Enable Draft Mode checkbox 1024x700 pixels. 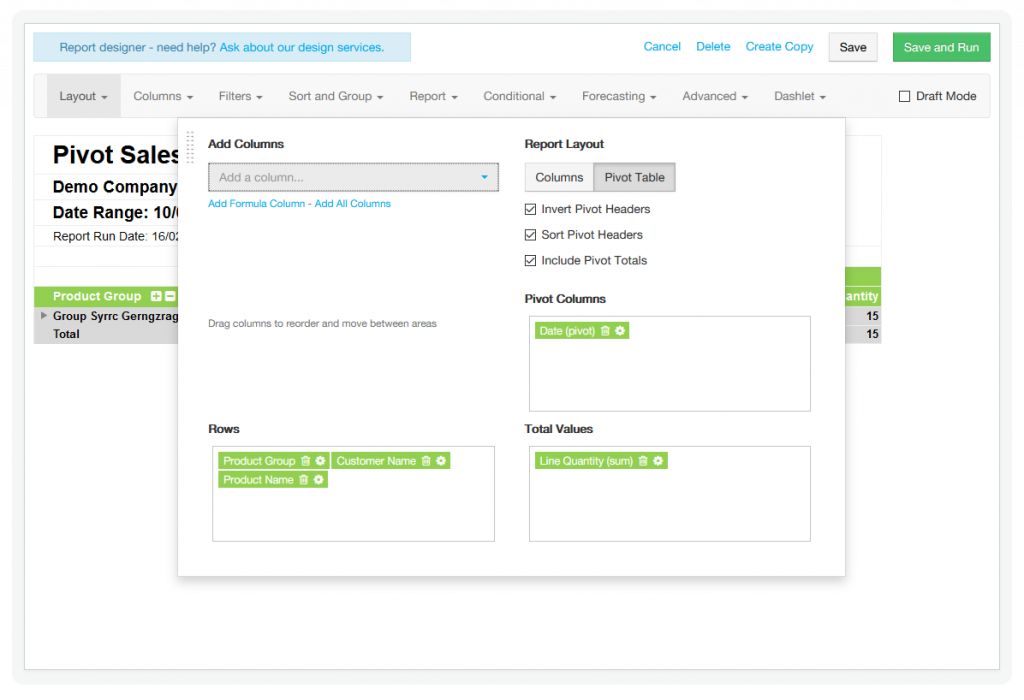(904, 96)
